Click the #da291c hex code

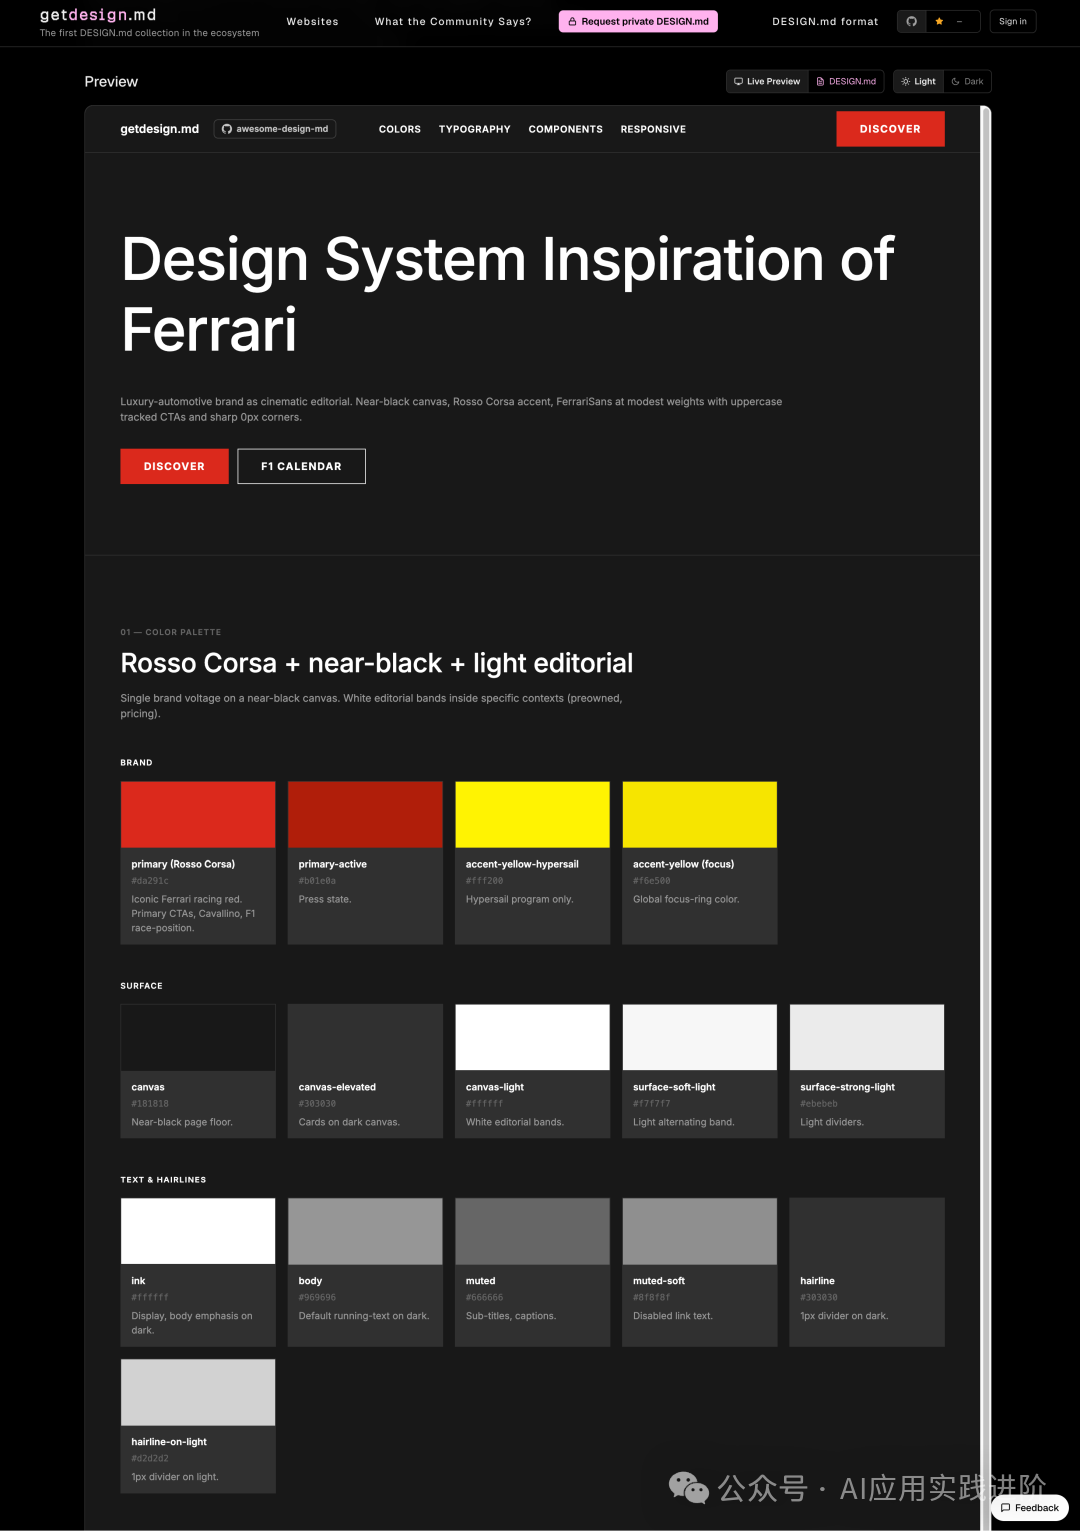point(150,881)
